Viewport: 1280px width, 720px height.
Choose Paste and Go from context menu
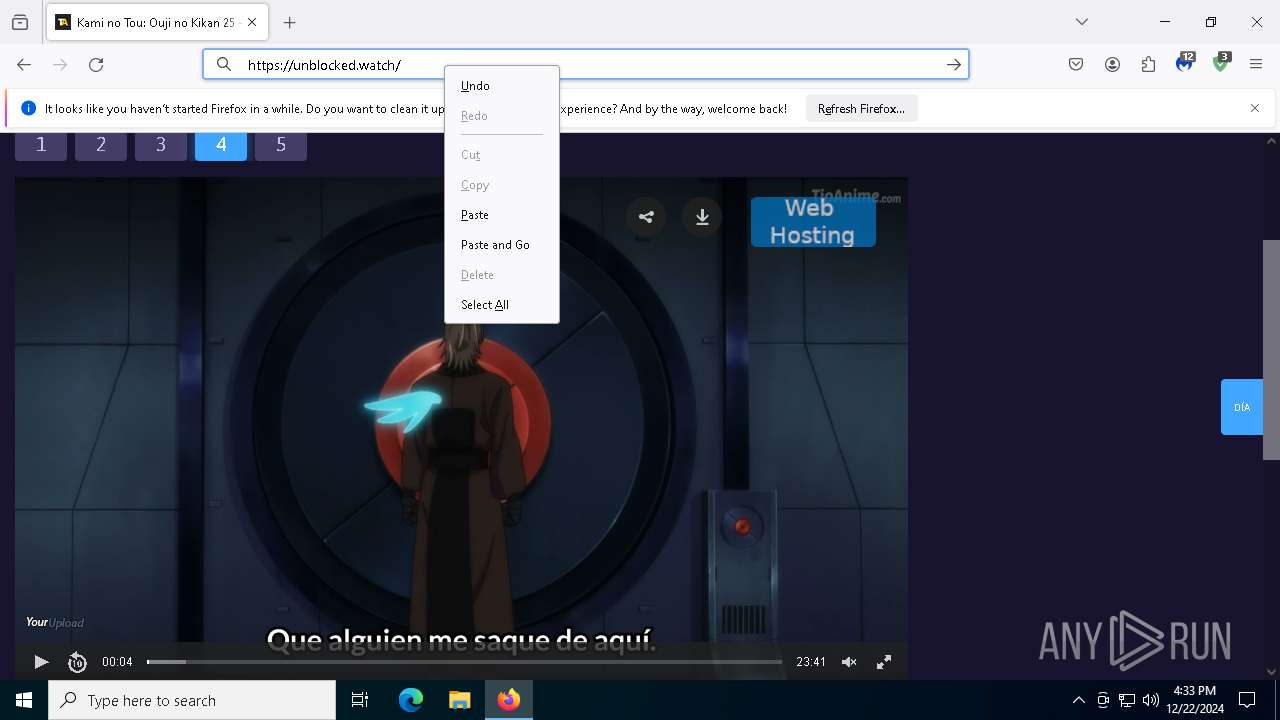[x=502, y=245]
